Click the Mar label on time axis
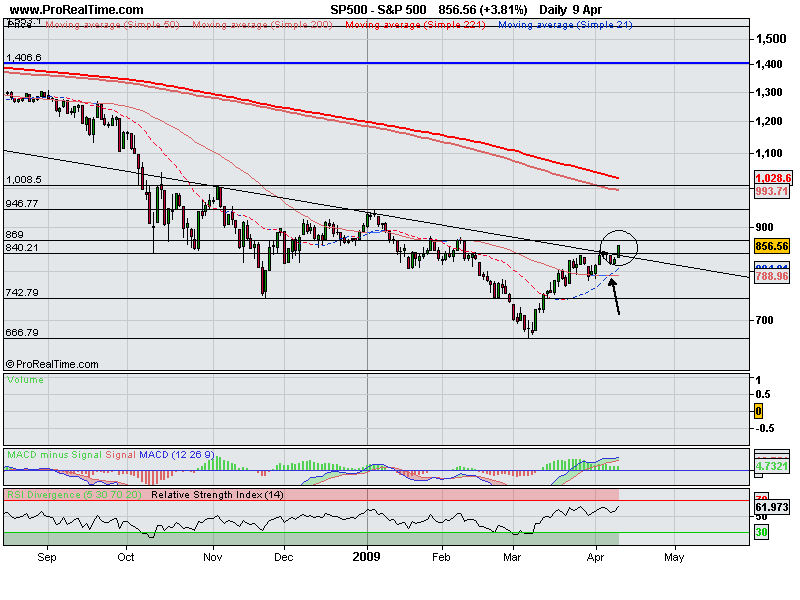800x600 pixels. (512, 557)
